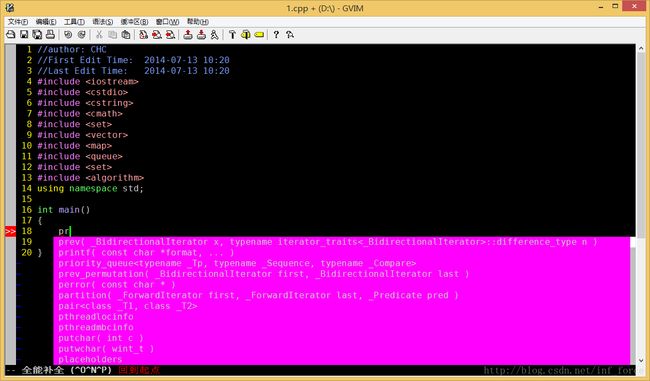The image size is (650, 381).
Task: Open the 语法(S) menu
Action: coord(102,22)
